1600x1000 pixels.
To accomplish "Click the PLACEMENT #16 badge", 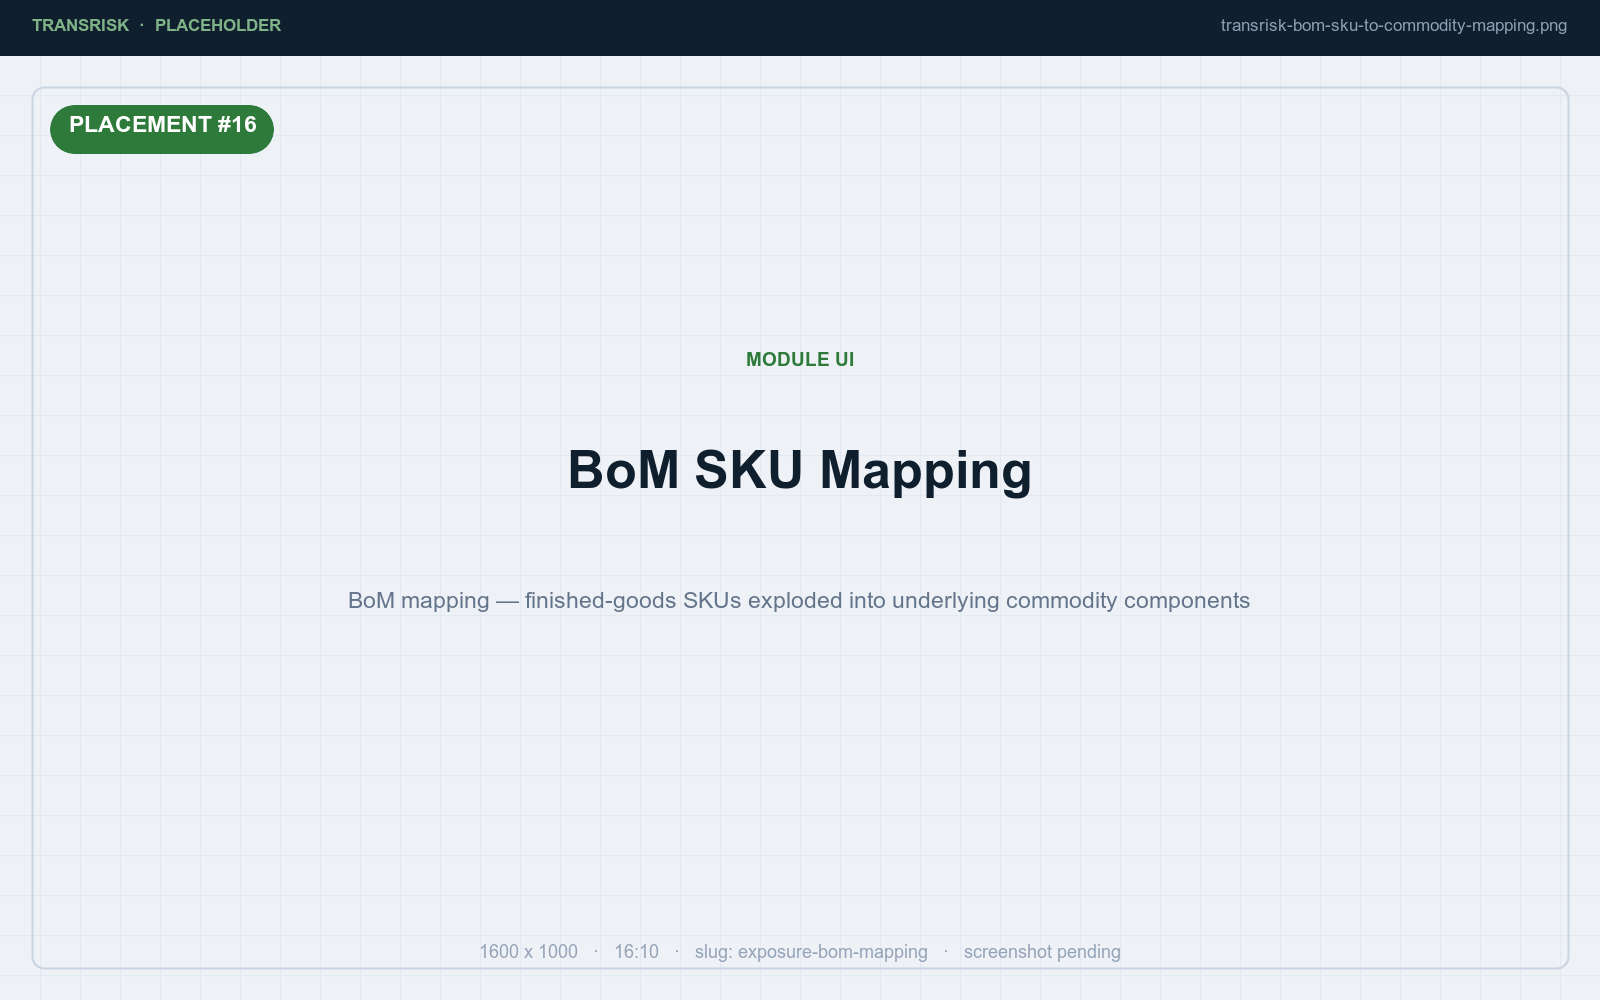I will coord(162,129).
